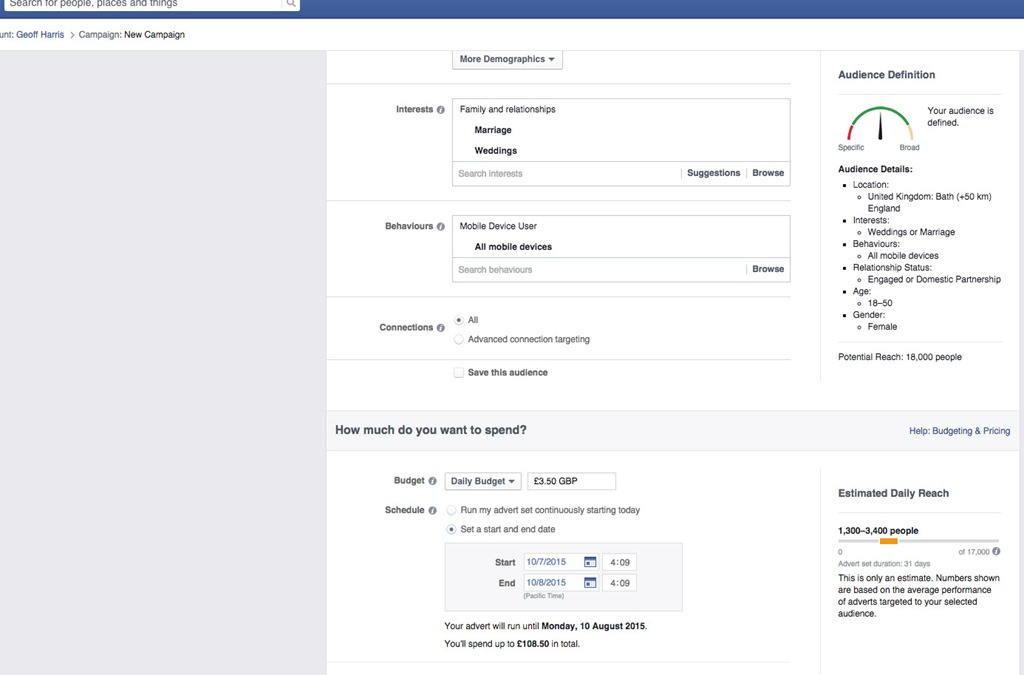Screen dimensions: 1024x675
Task: Click the Interests info icon
Action: (x=441, y=110)
